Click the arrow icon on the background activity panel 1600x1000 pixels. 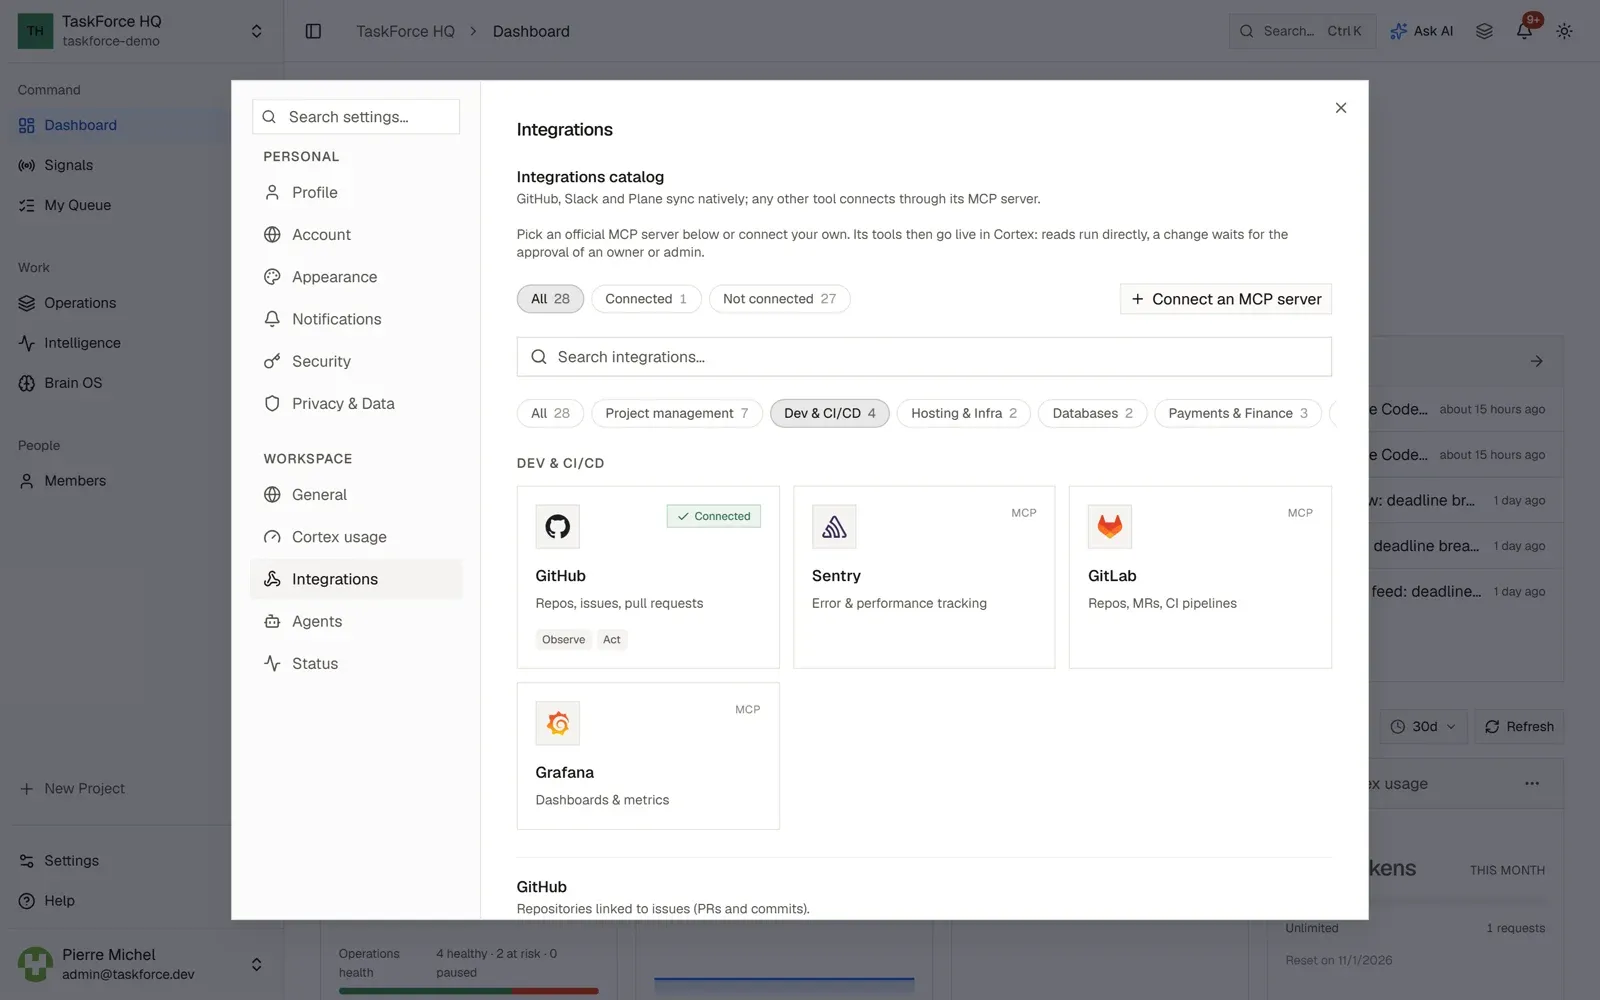pyautogui.click(x=1537, y=361)
